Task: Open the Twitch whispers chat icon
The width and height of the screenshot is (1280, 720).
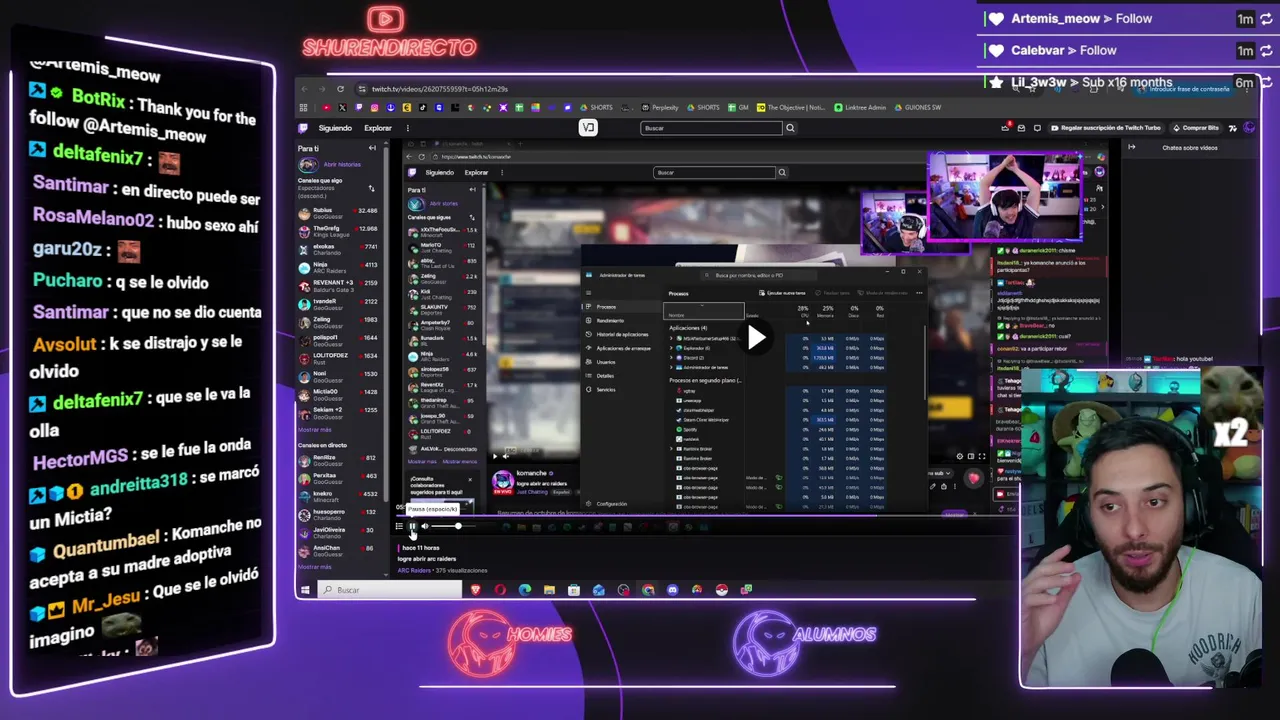Action: pos(1037,128)
